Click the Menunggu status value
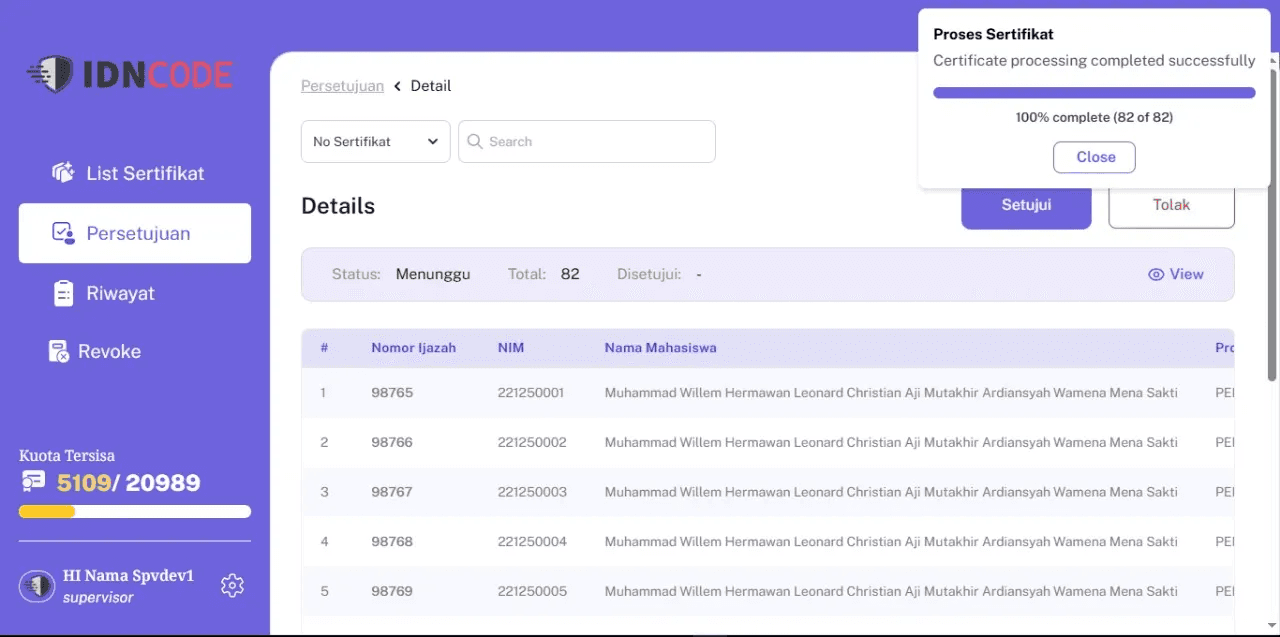 [433, 274]
